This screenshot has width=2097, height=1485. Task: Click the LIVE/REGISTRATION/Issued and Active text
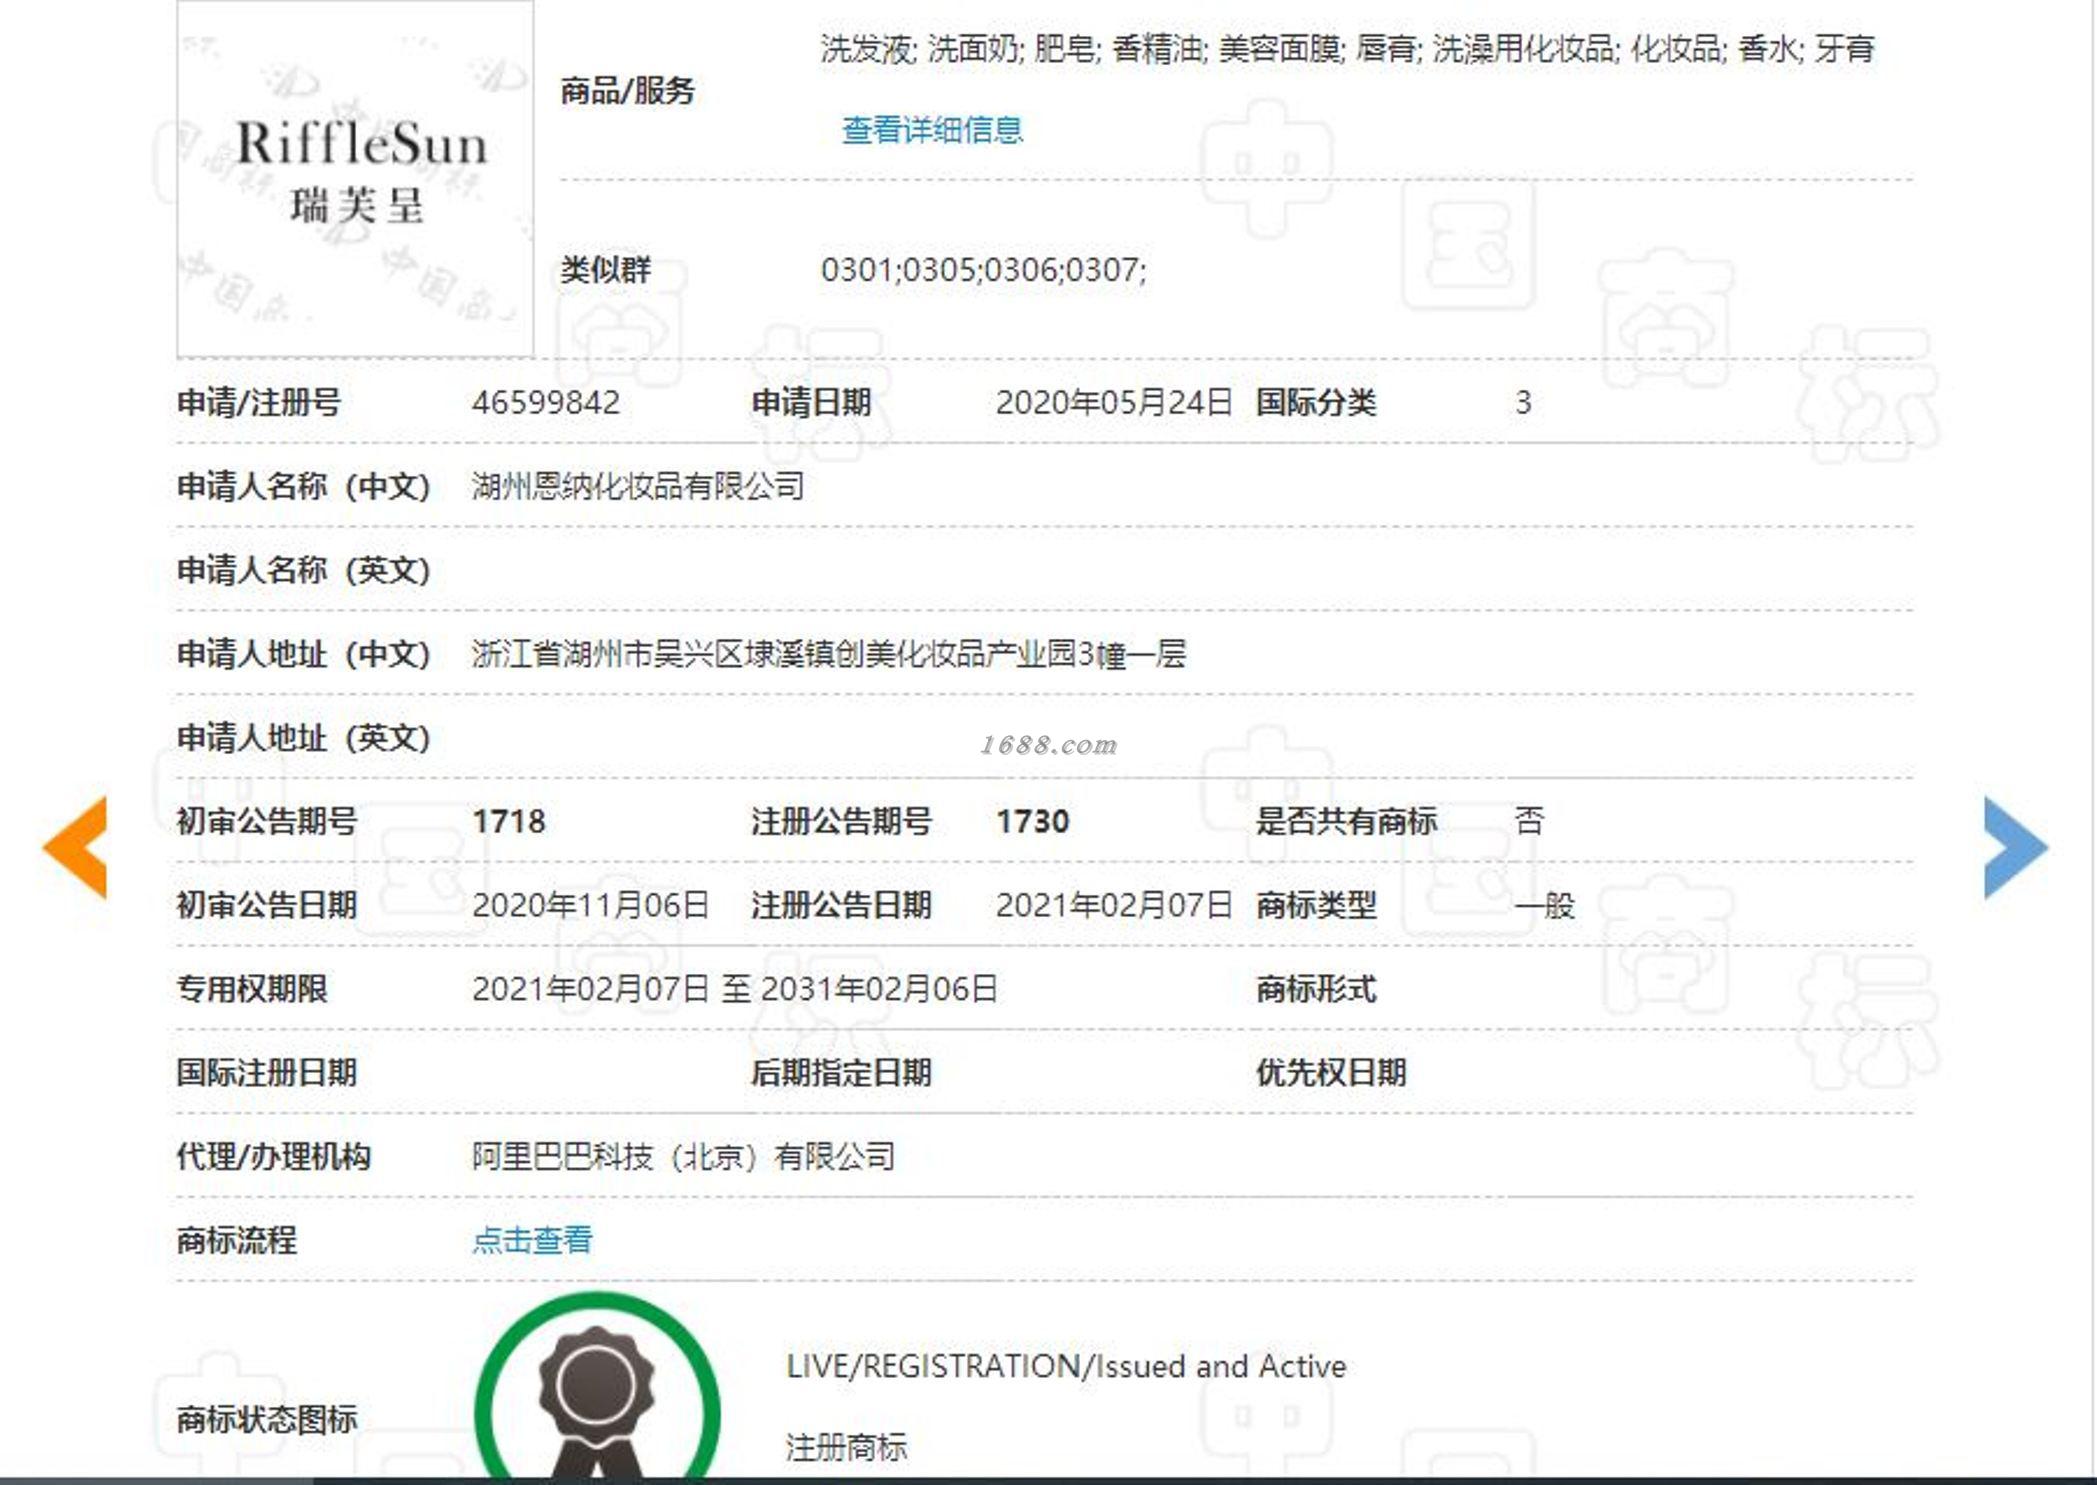1066,1366
